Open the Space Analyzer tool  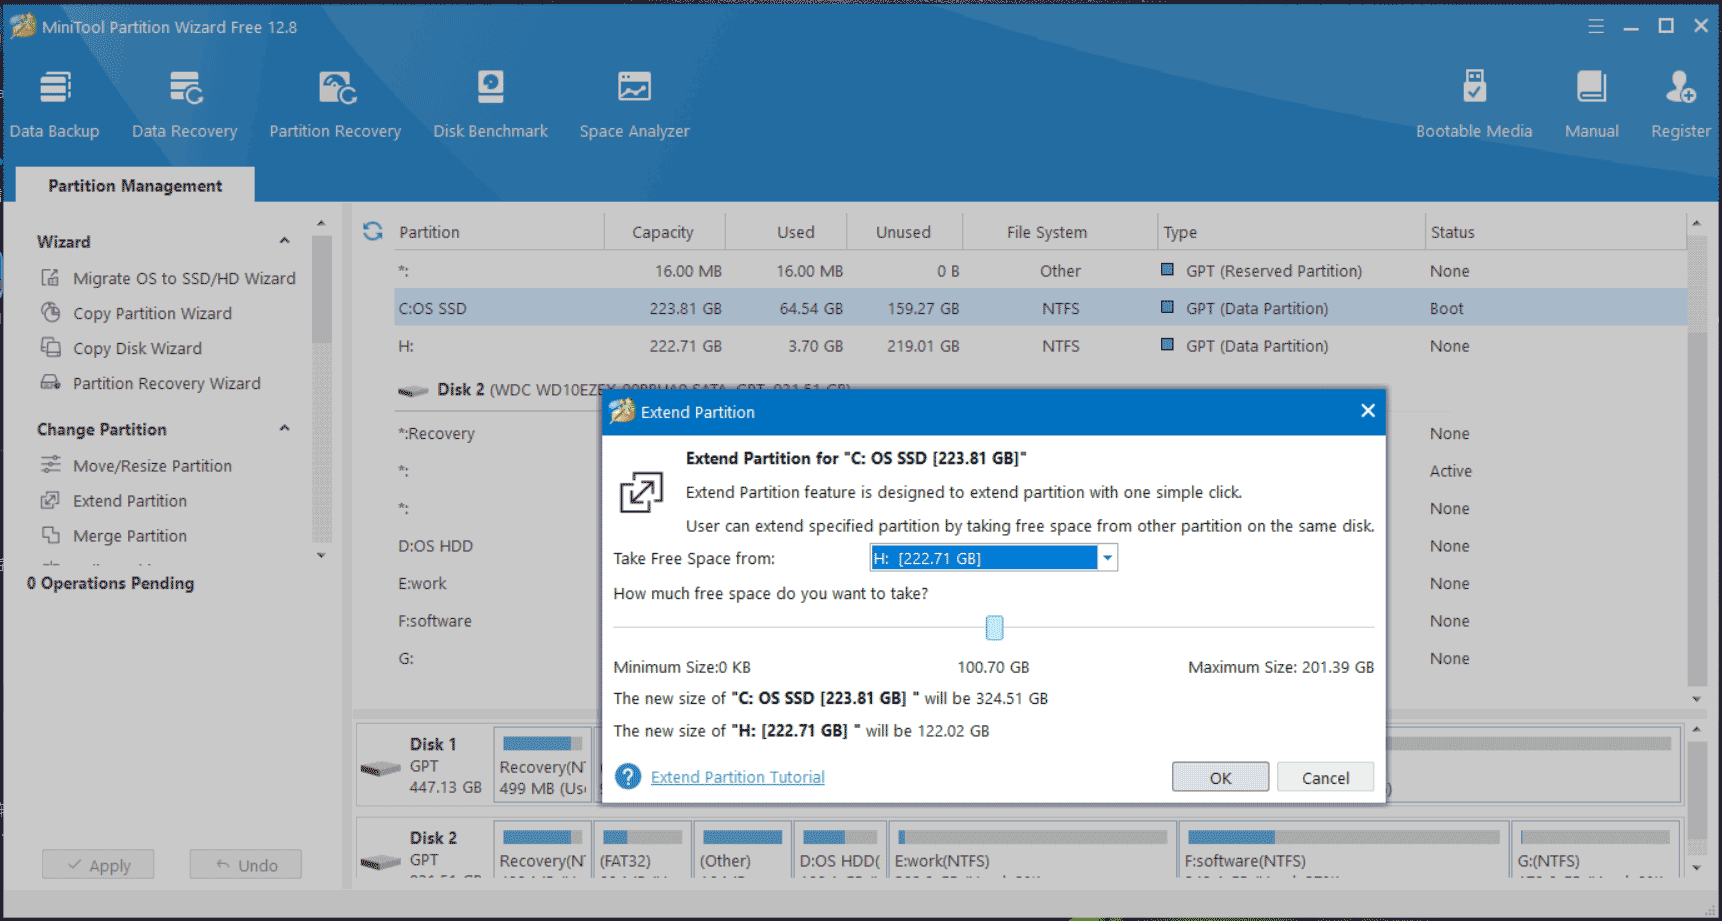634,105
